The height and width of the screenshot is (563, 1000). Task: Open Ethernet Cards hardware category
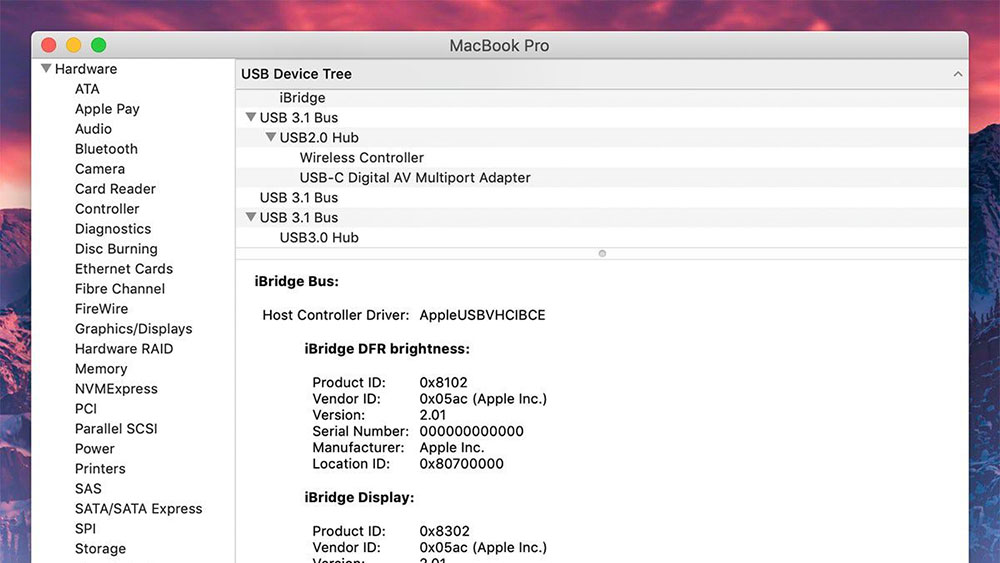click(123, 269)
